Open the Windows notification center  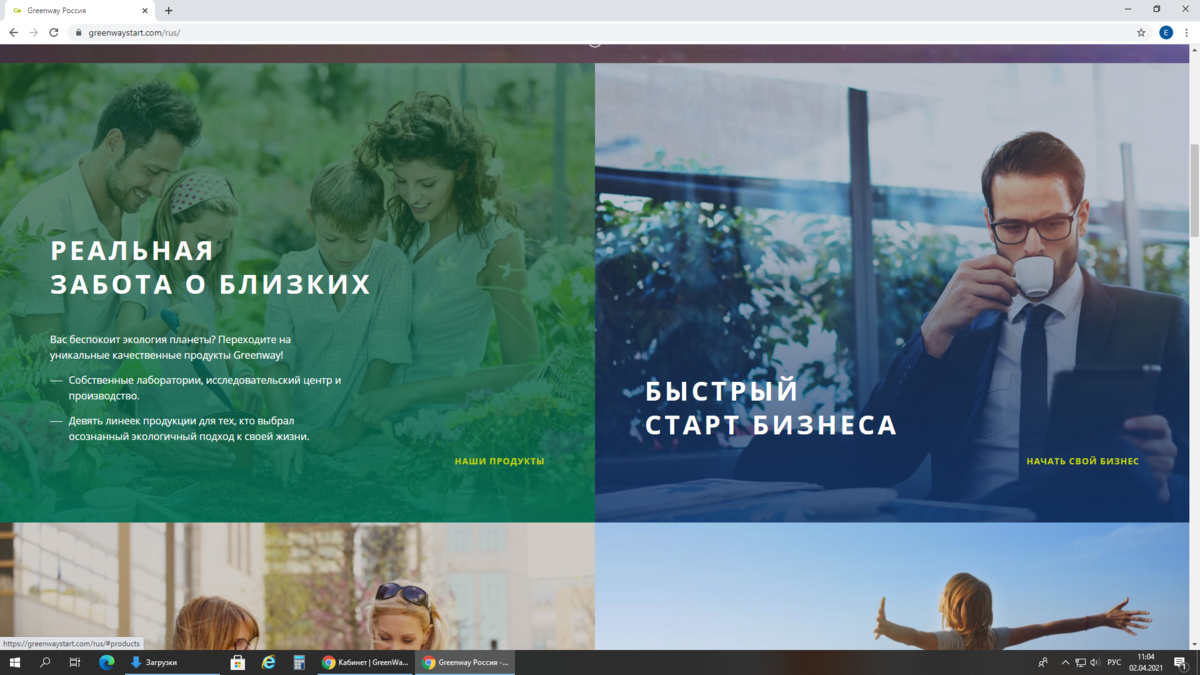point(1181,662)
